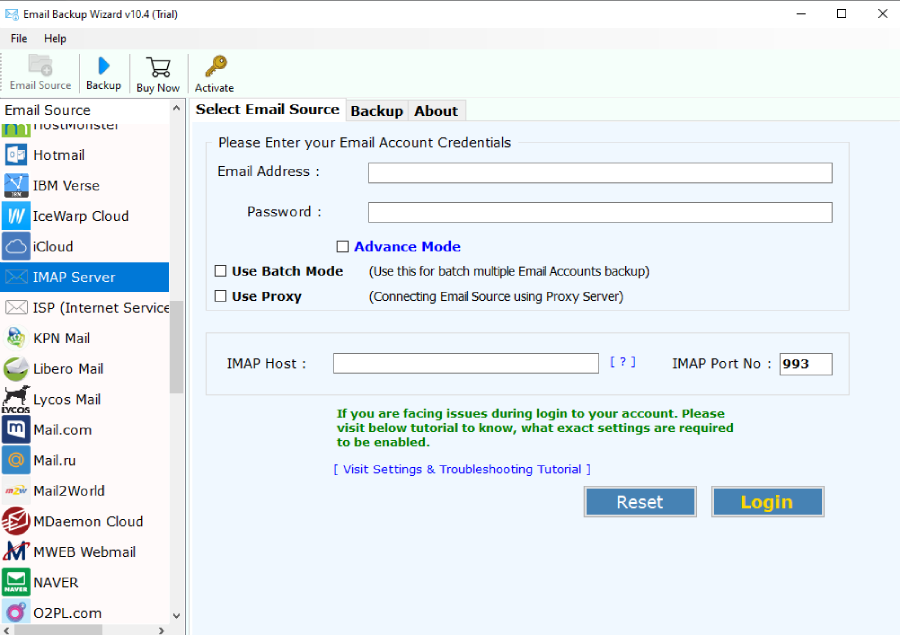Click the Activate key icon
Image resolution: width=900 pixels, height=635 pixels.
(214, 67)
